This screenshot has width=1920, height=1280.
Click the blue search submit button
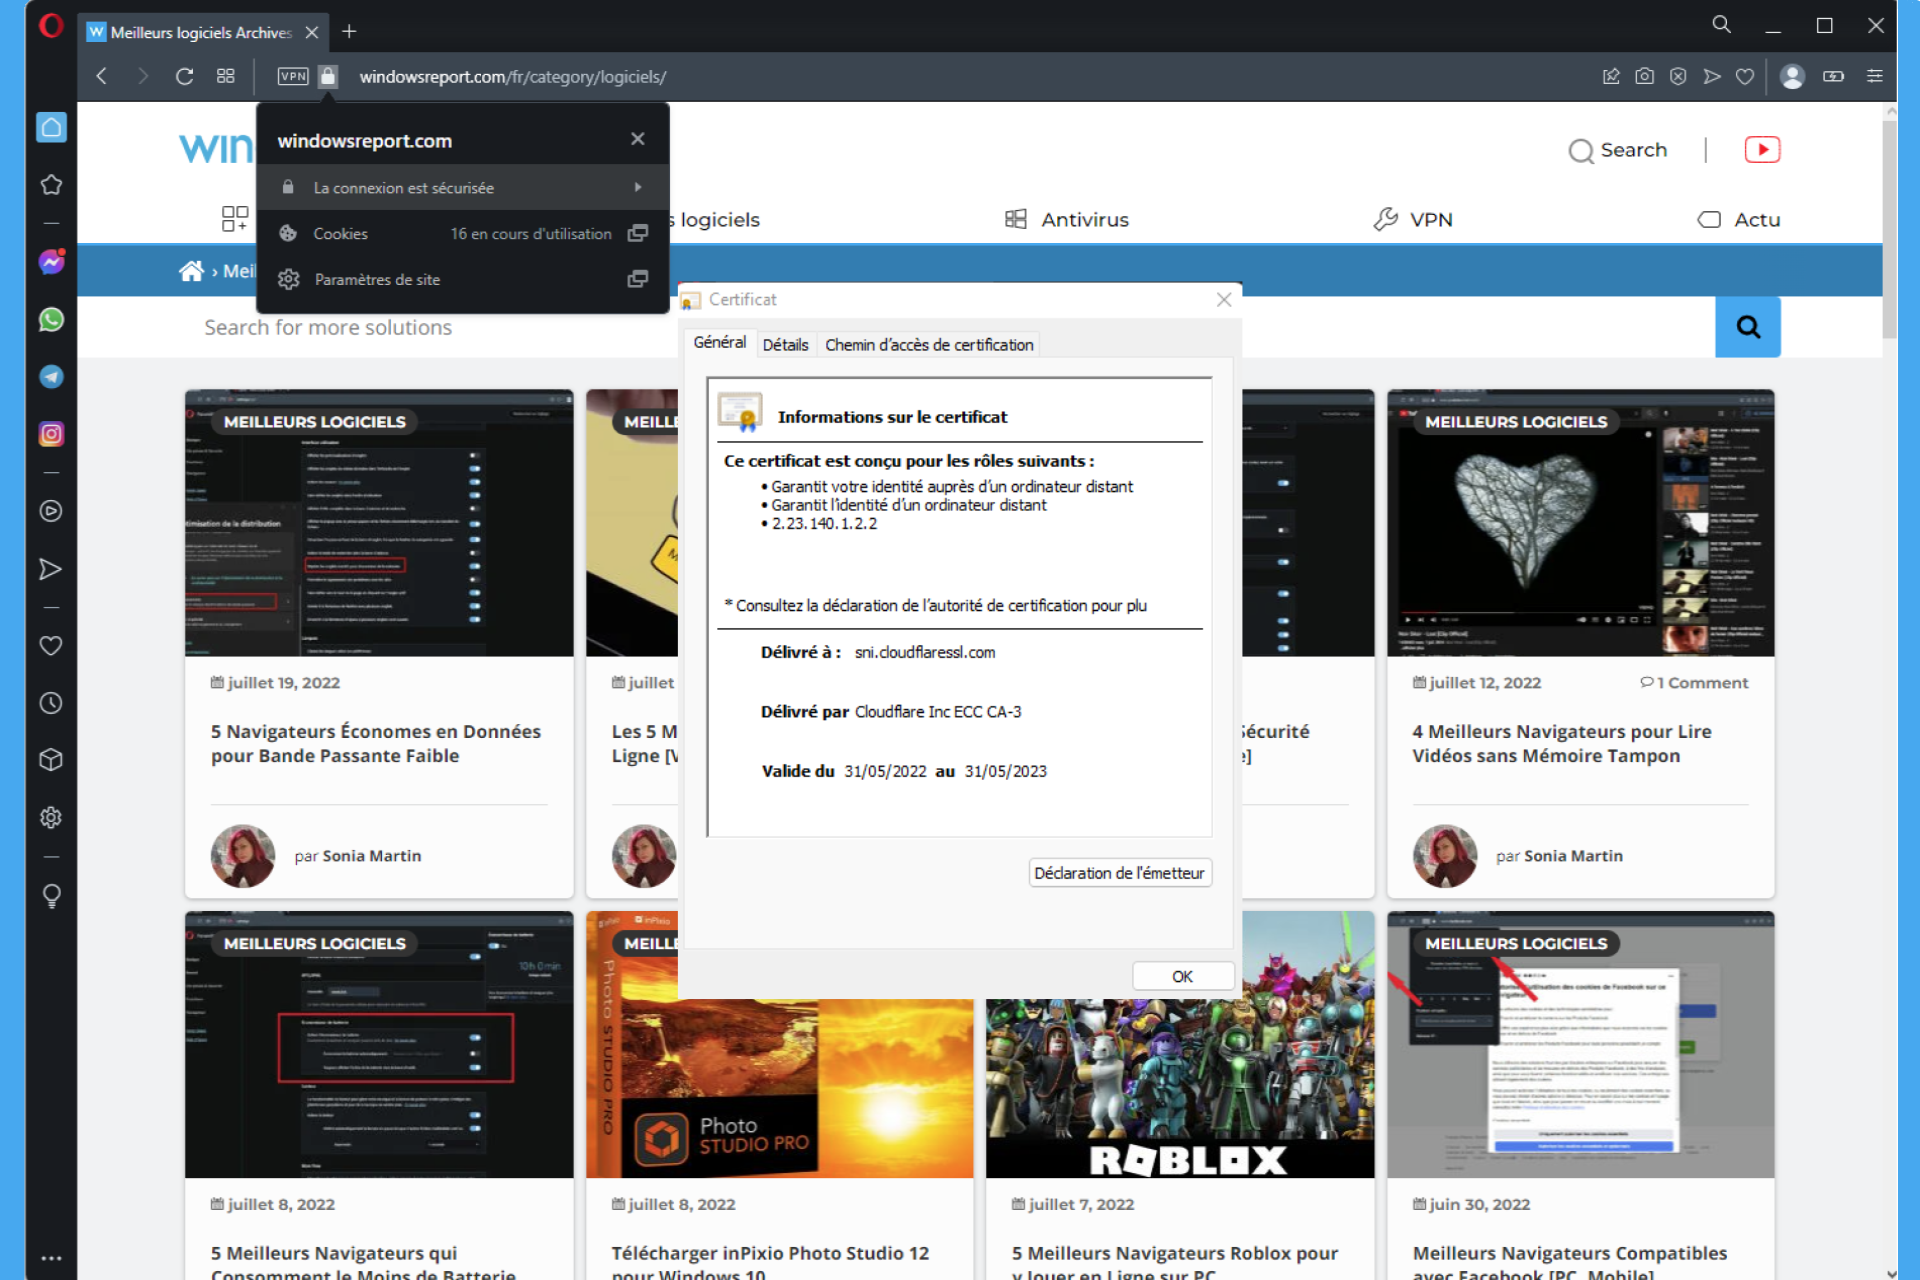(x=1747, y=327)
